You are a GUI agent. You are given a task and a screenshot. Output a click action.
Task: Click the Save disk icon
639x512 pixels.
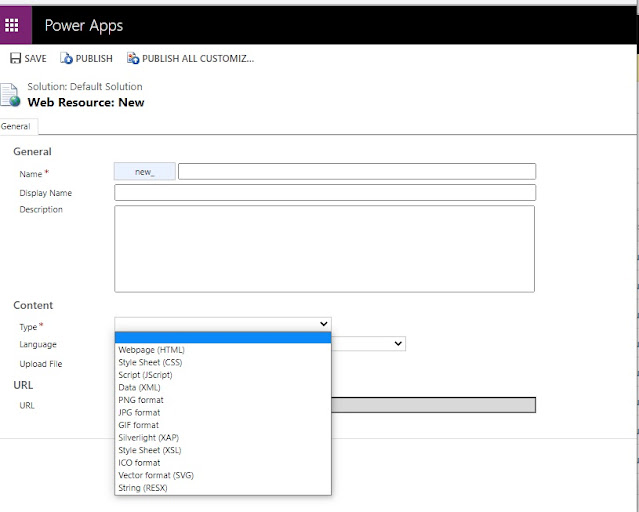click(x=15, y=58)
